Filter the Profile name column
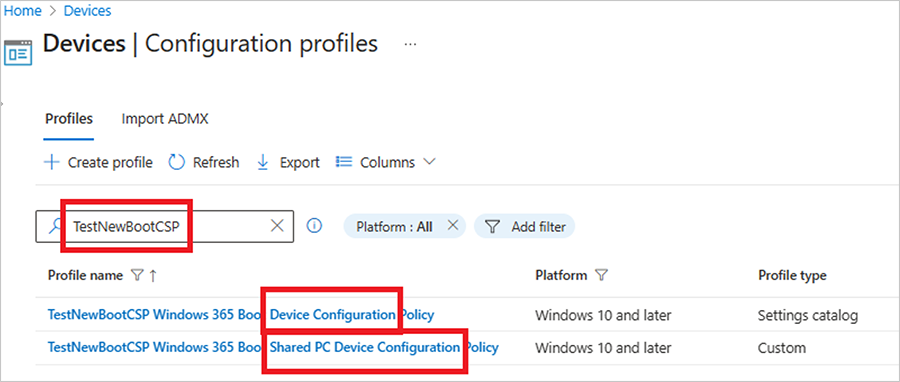The height and width of the screenshot is (382, 900). 137,276
